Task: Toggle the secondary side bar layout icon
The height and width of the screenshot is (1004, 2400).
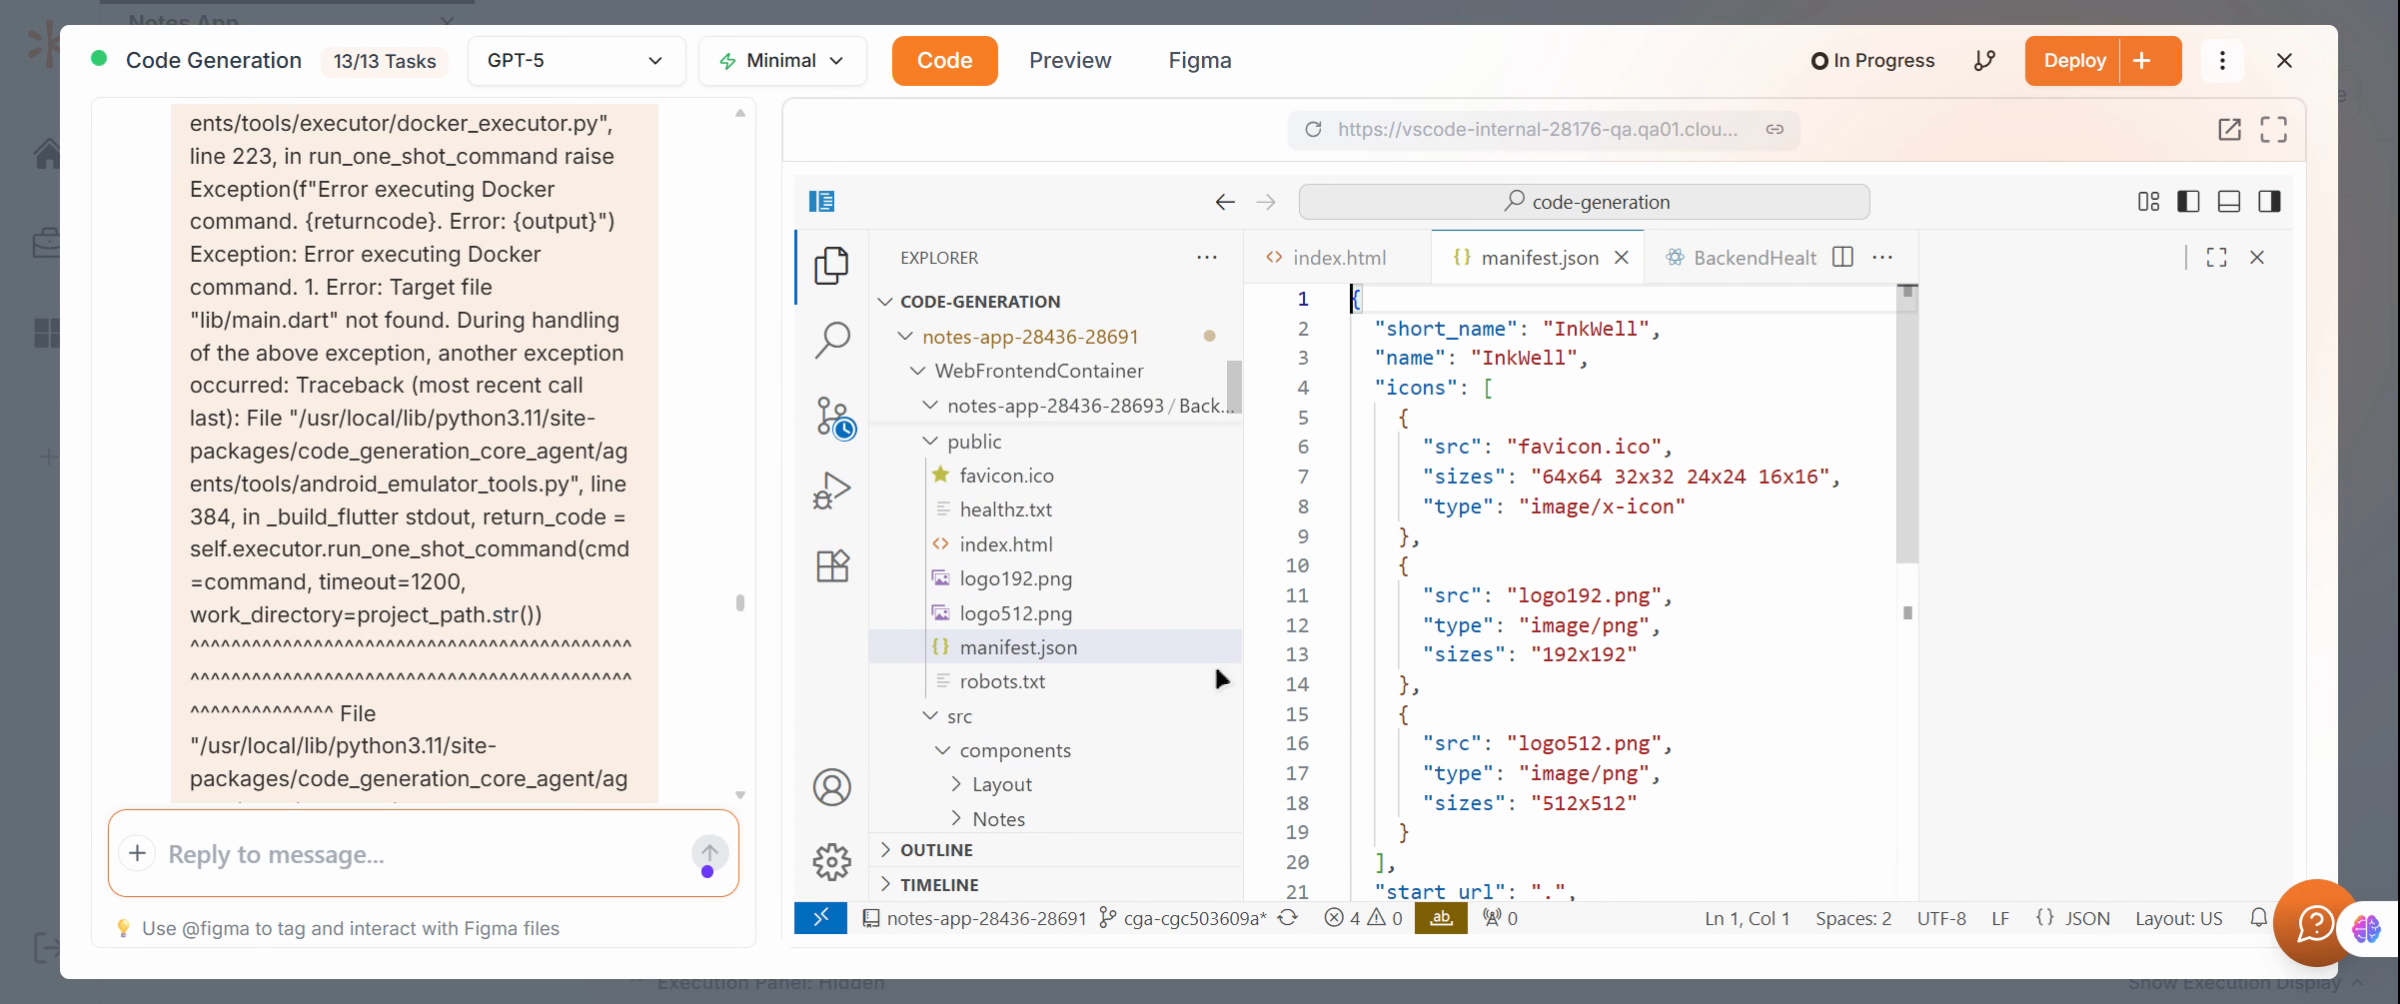Action: pos(2269,201)
